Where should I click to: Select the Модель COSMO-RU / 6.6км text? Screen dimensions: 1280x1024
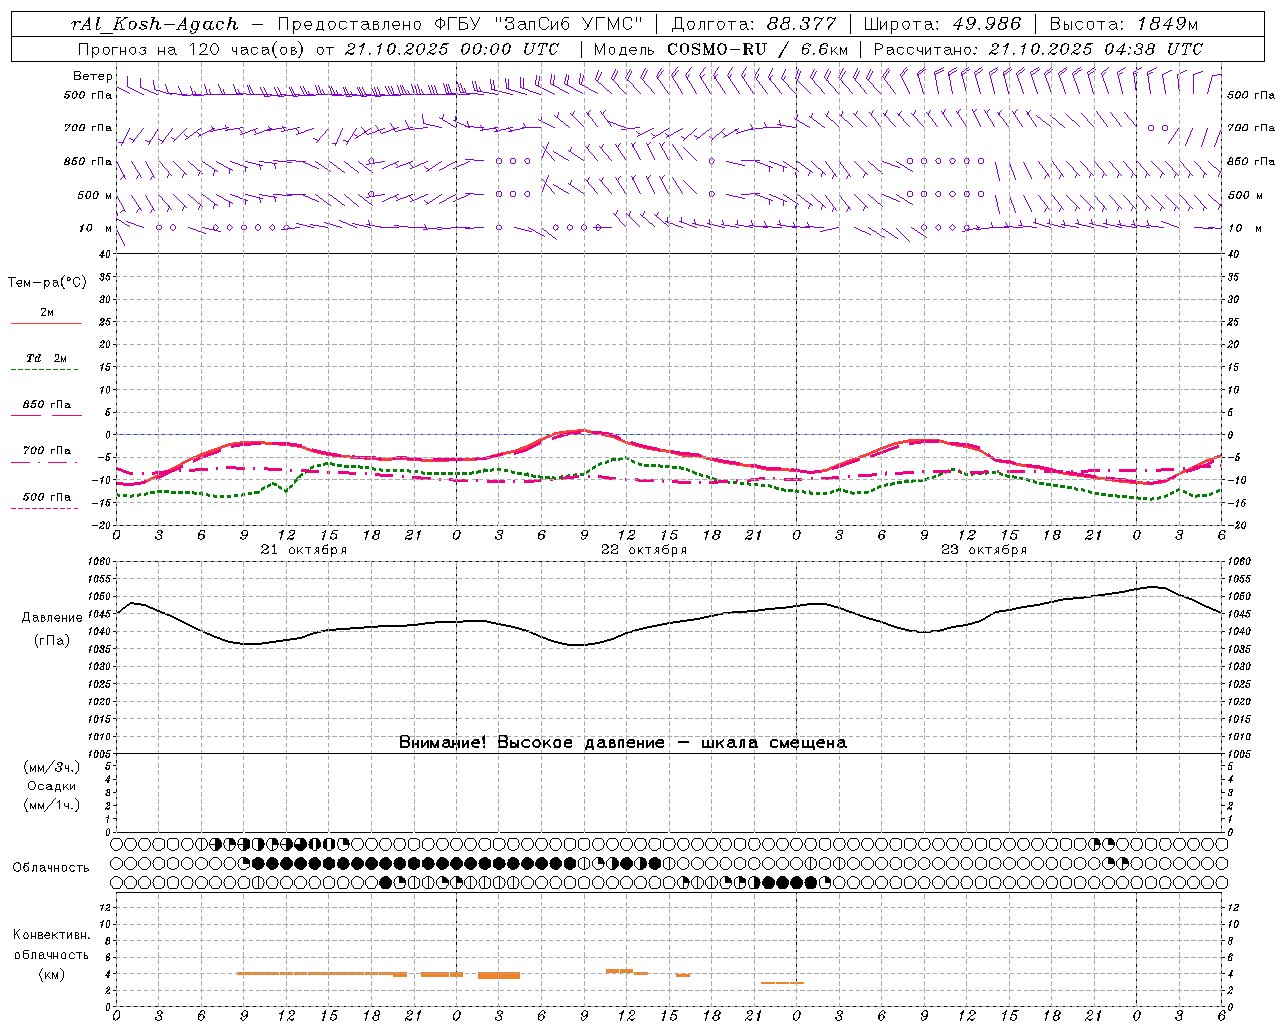click(721, 49)
